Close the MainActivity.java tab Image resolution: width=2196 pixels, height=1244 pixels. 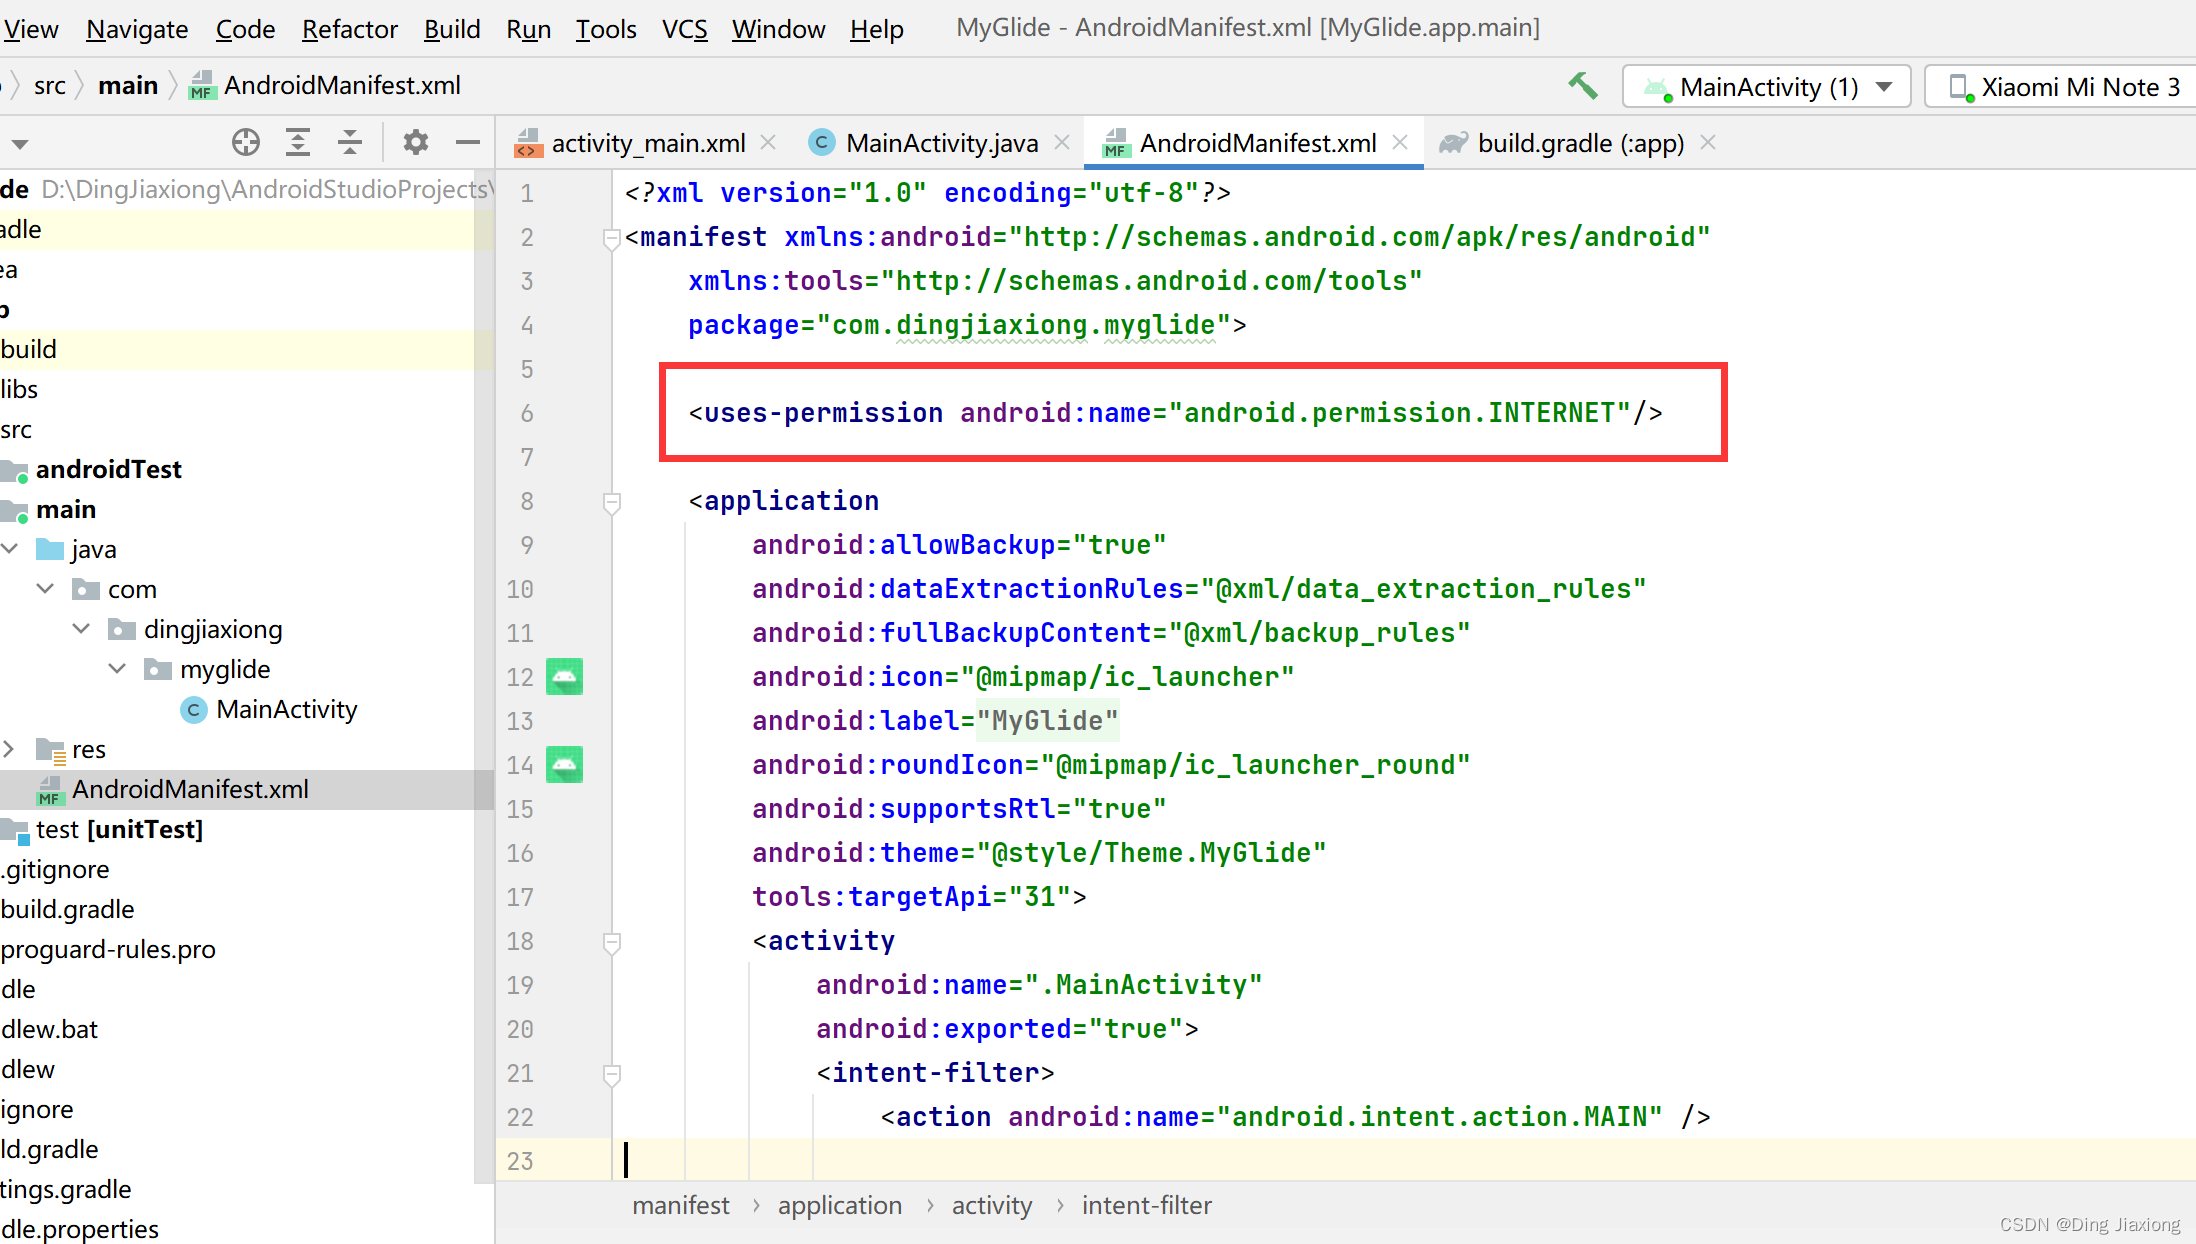pyautogui.click(x=1062, y=143)
